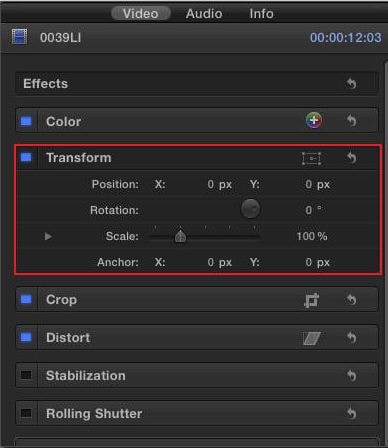Activate the Distort on-screen controls icon
The height and width of the screenshot is (448, 388).
coord(312,338)
